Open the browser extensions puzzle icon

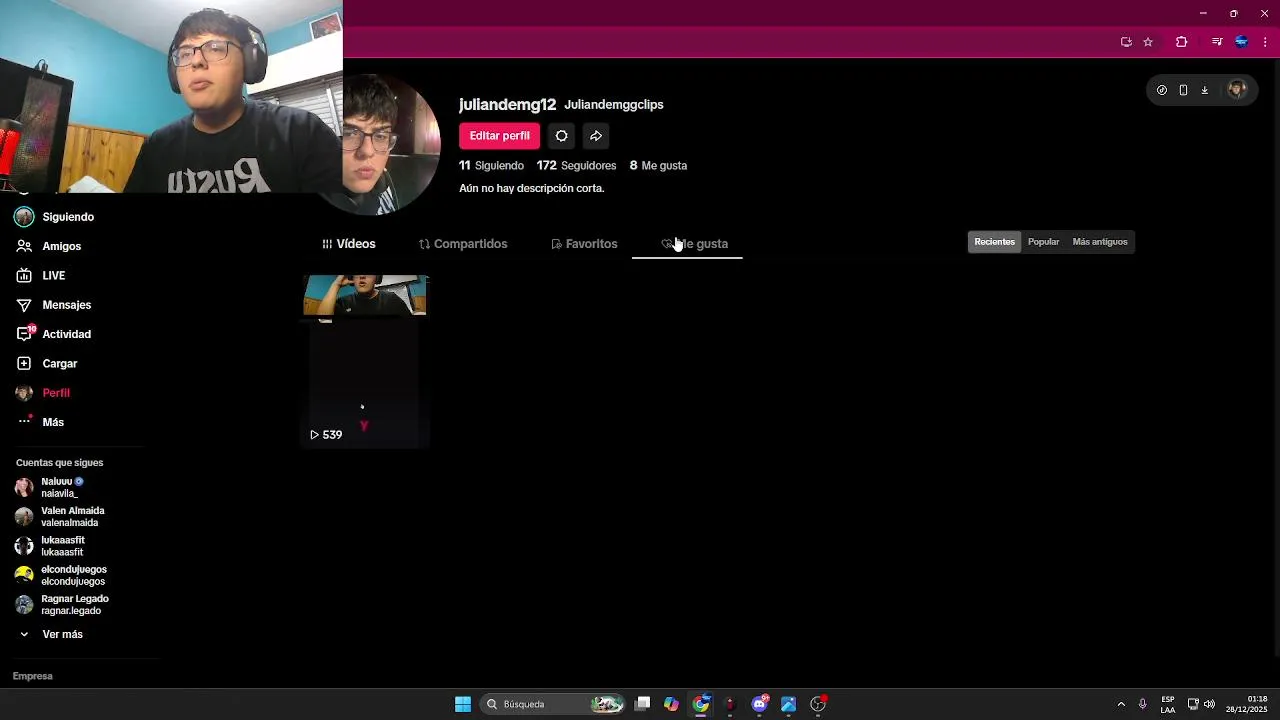pos(1181,42)
